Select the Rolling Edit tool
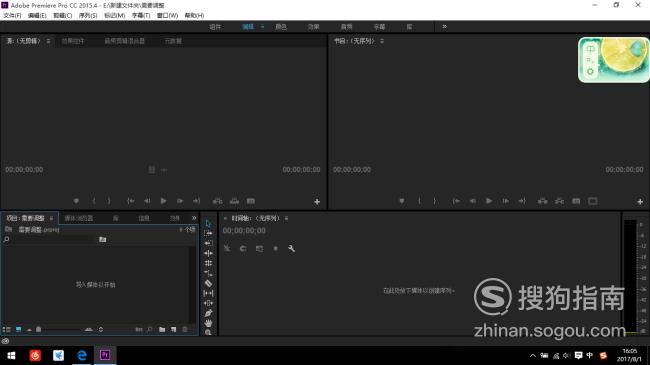This screenshot has width=650, height=365. 208,263
